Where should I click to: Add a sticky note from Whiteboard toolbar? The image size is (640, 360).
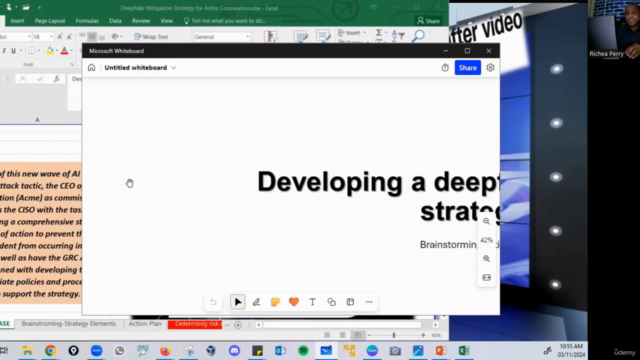point(275,302)
